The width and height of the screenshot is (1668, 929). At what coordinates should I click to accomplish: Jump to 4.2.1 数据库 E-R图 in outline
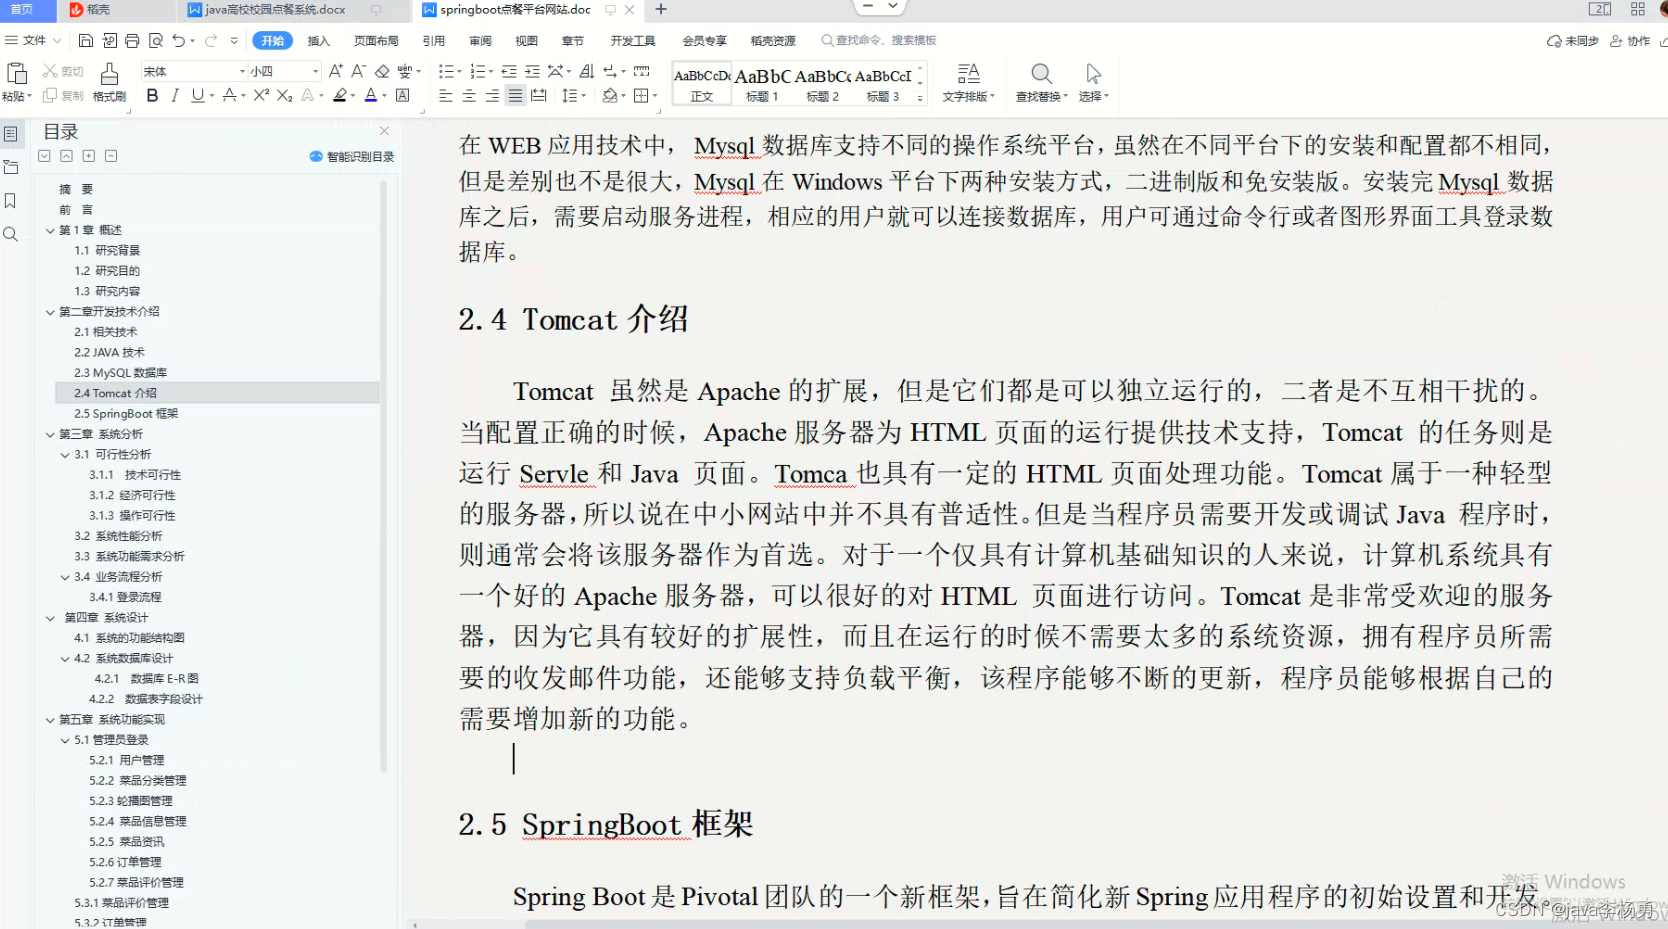(x=146, y=679)
